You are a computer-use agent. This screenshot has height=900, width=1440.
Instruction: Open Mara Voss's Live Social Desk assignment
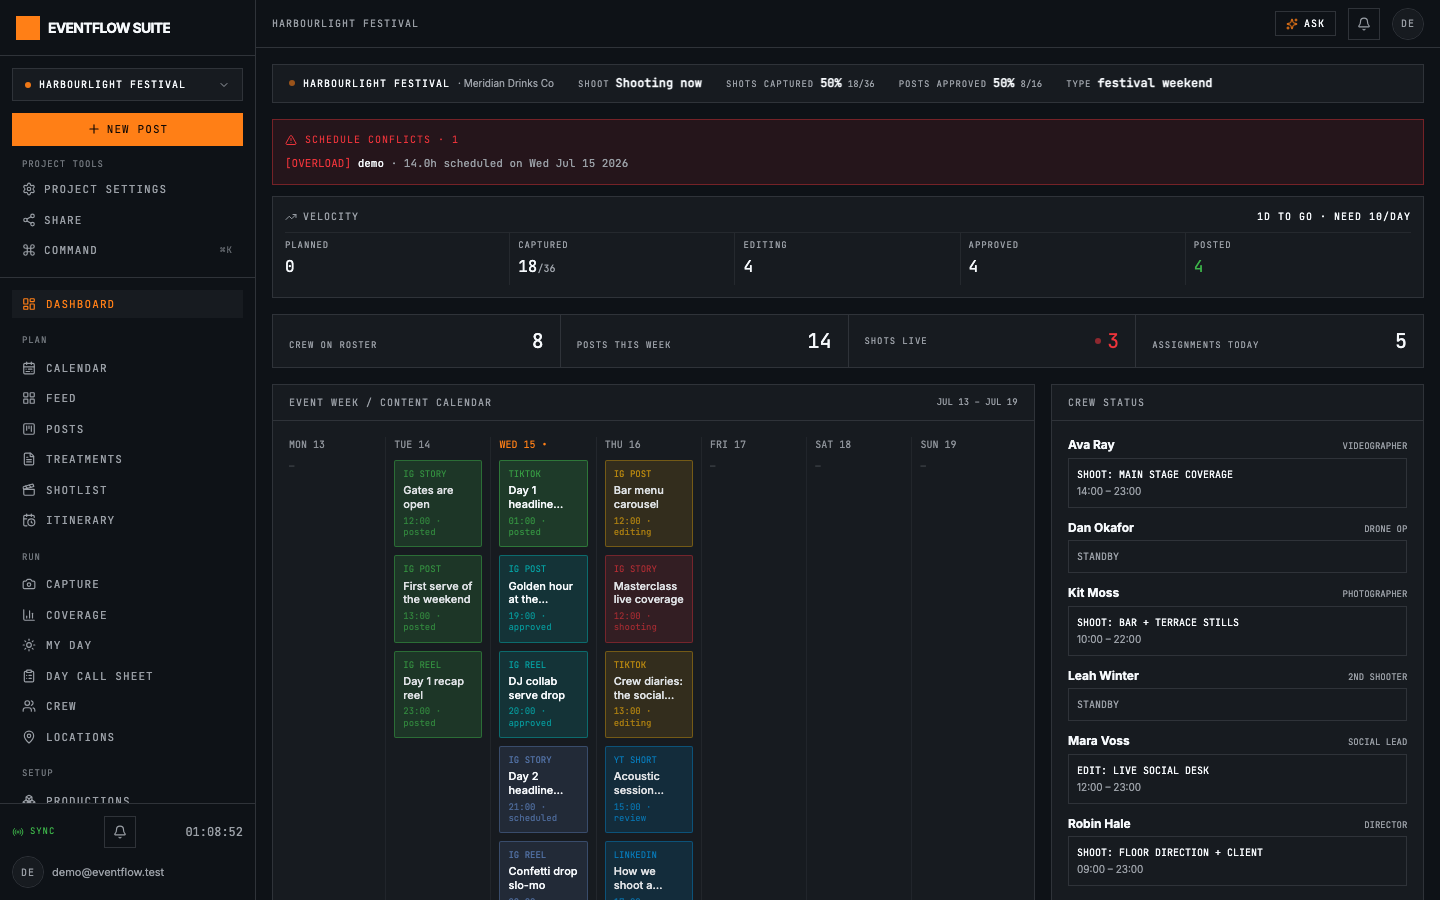pyautogui.click(x=1237, y=779)
